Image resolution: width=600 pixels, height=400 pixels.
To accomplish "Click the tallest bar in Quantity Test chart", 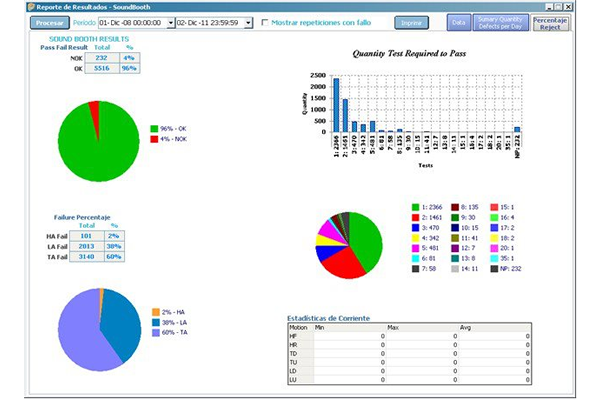I will 335,105.
